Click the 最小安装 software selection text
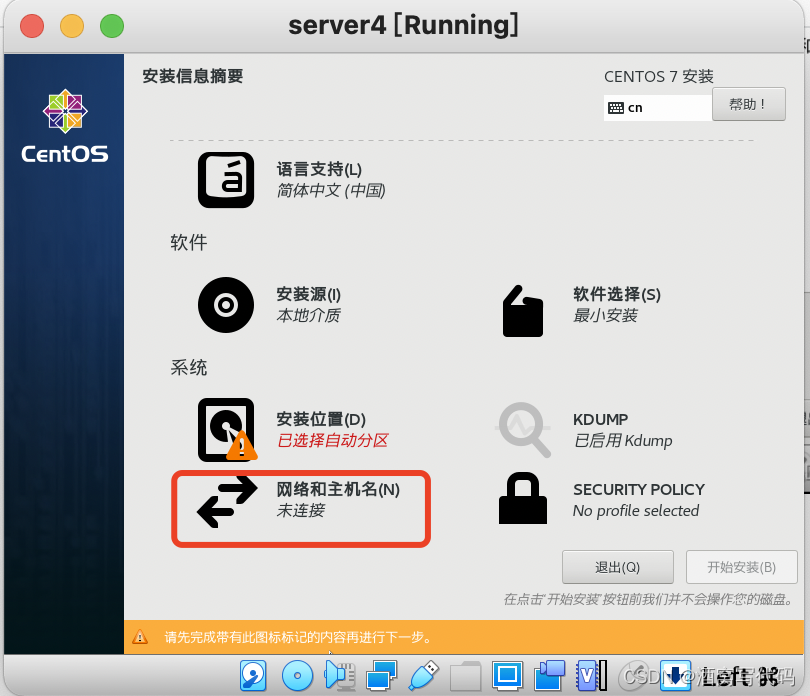The image size is (810, 696). [605, 316]
